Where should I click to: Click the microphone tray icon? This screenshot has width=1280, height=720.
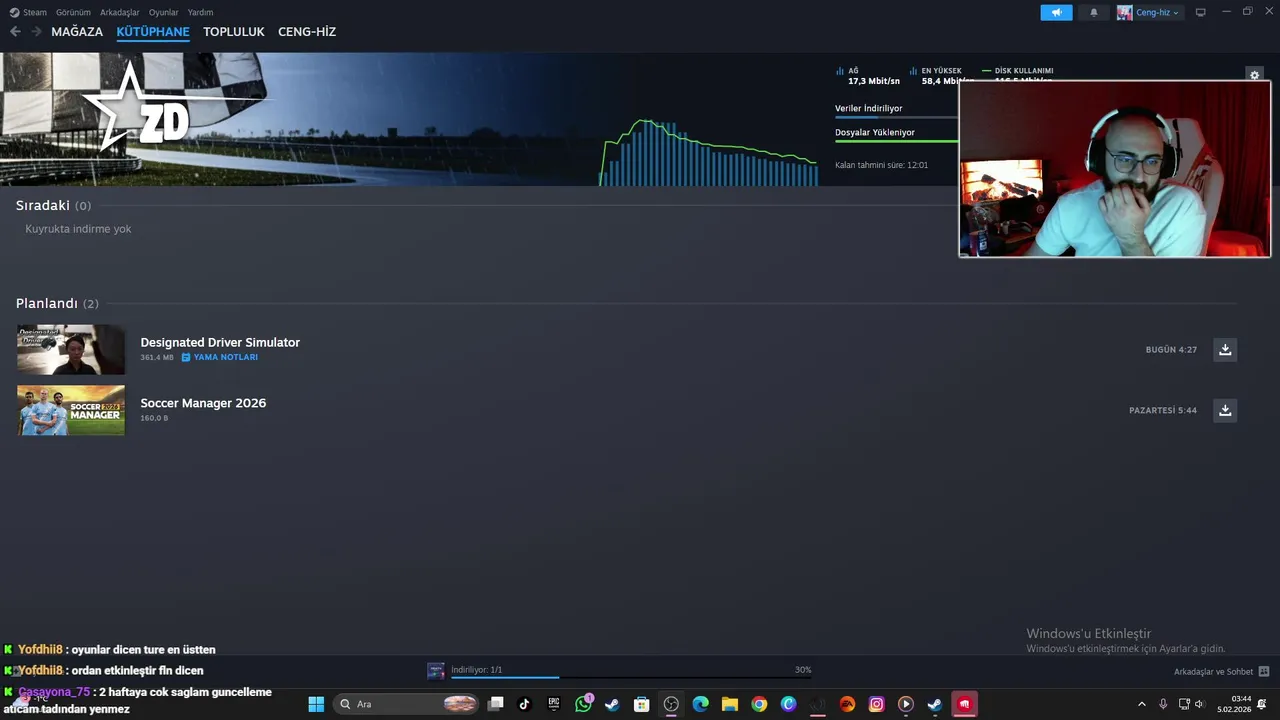1163,704
